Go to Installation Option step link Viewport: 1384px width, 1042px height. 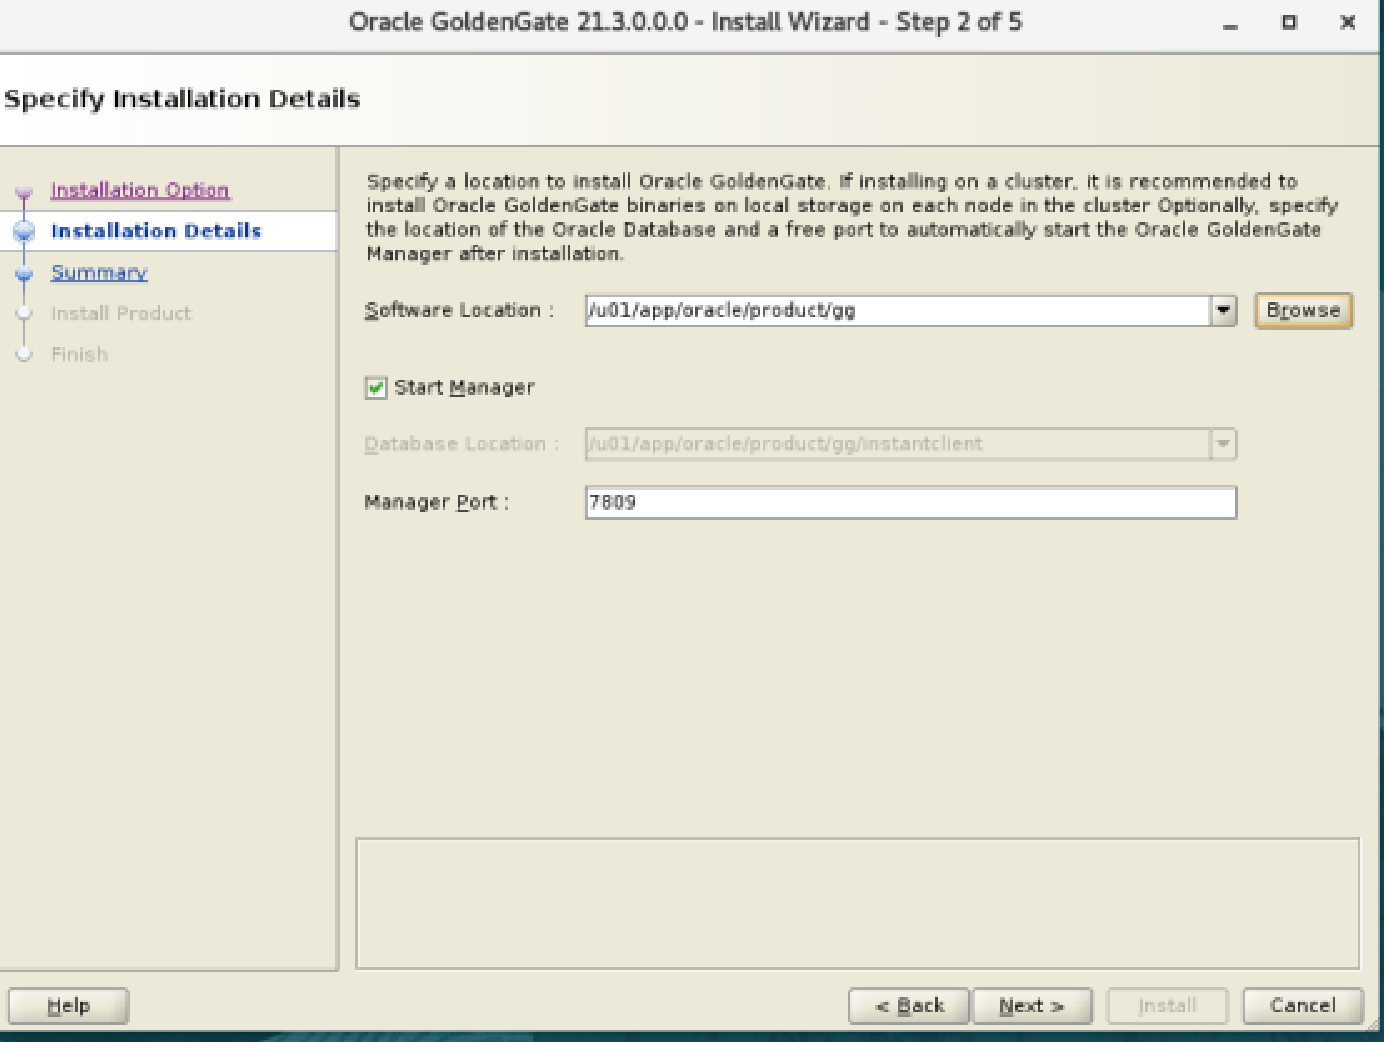[140, 190]
